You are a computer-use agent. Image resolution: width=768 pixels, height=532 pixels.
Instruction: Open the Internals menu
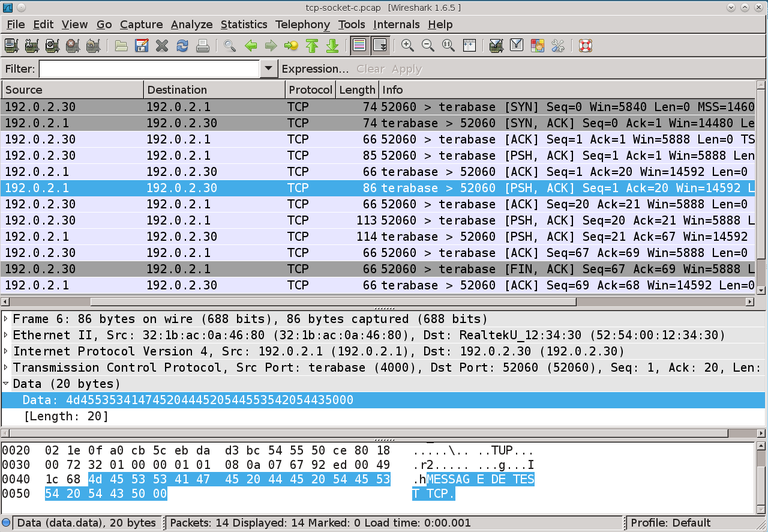[x=396, y=24]
